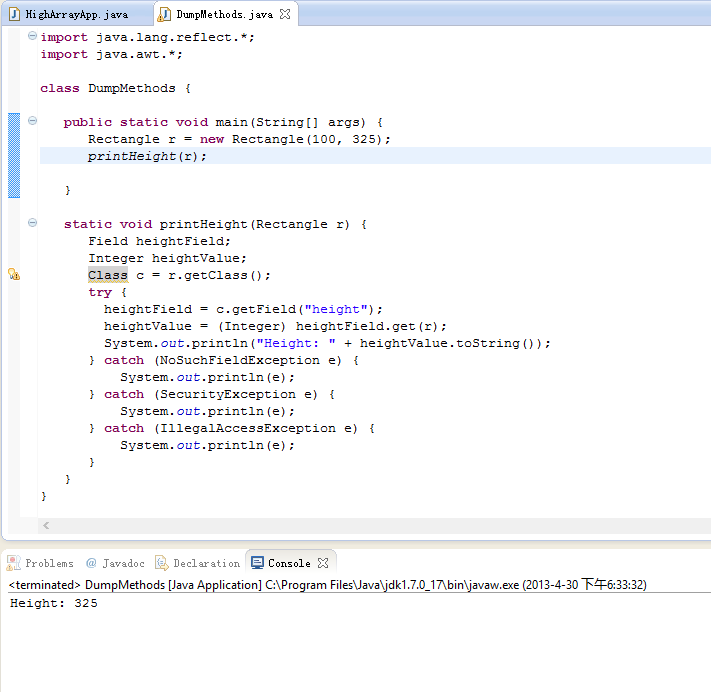
Task: Collapse the main method fold marker
Action: tap(32, 121)
